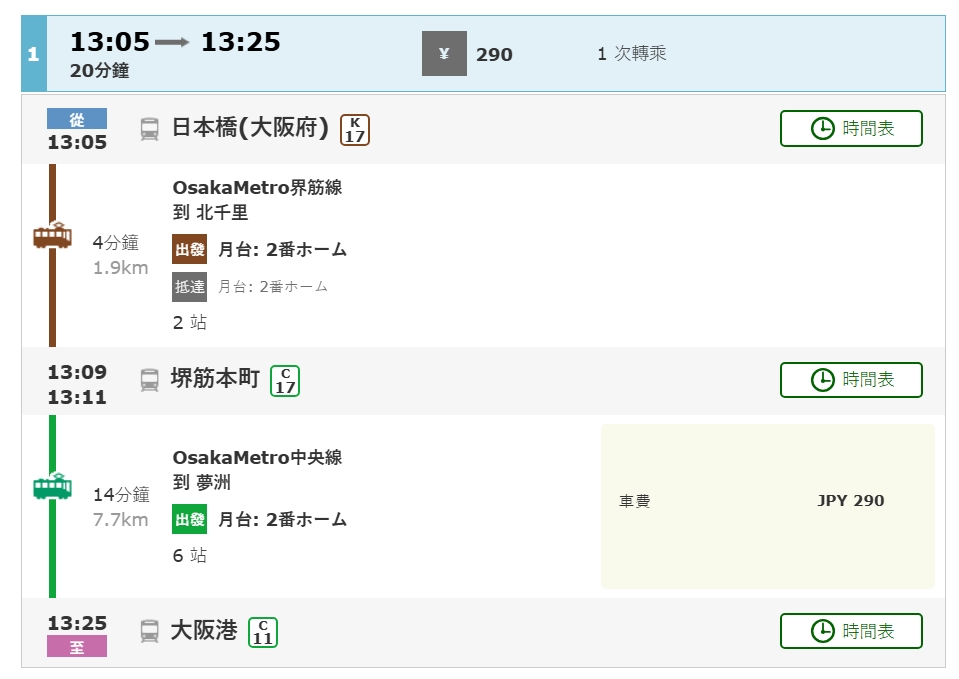Image resolution: width=959 pixels, height=679 pixels.
Task: Click the 大阪港 destination station name
Action: coord(204,631)
